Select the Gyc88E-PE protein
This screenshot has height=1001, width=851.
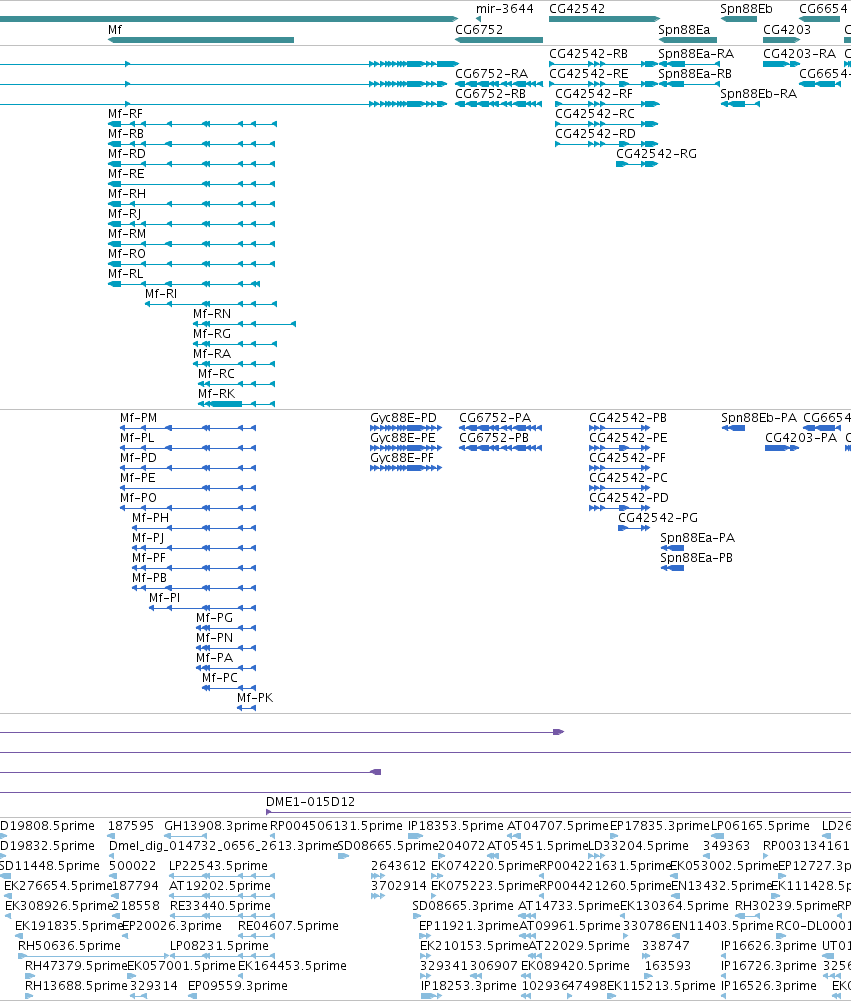pyautogui.click(x=406, y=448)
